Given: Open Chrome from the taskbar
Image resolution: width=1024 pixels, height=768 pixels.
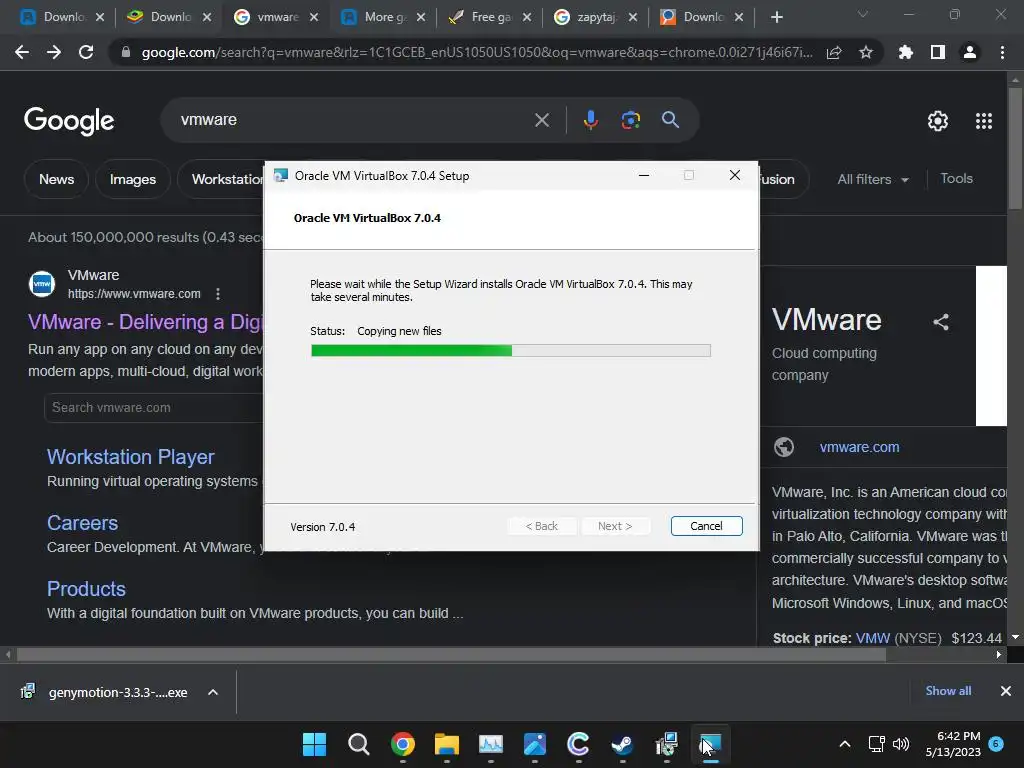Looking at the screenshot, I should tap(403, 744).
